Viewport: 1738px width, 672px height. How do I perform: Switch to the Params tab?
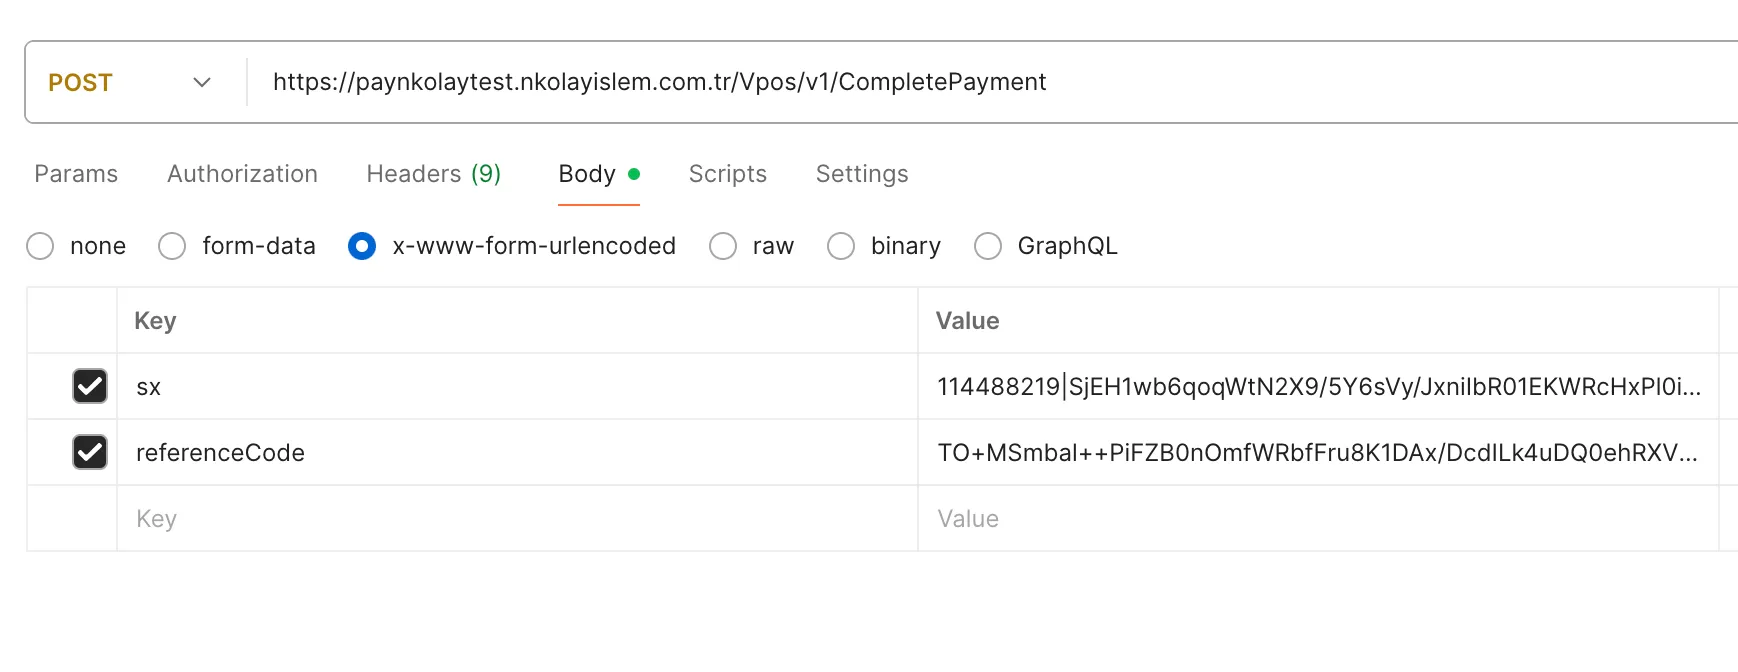pos(76,174)
